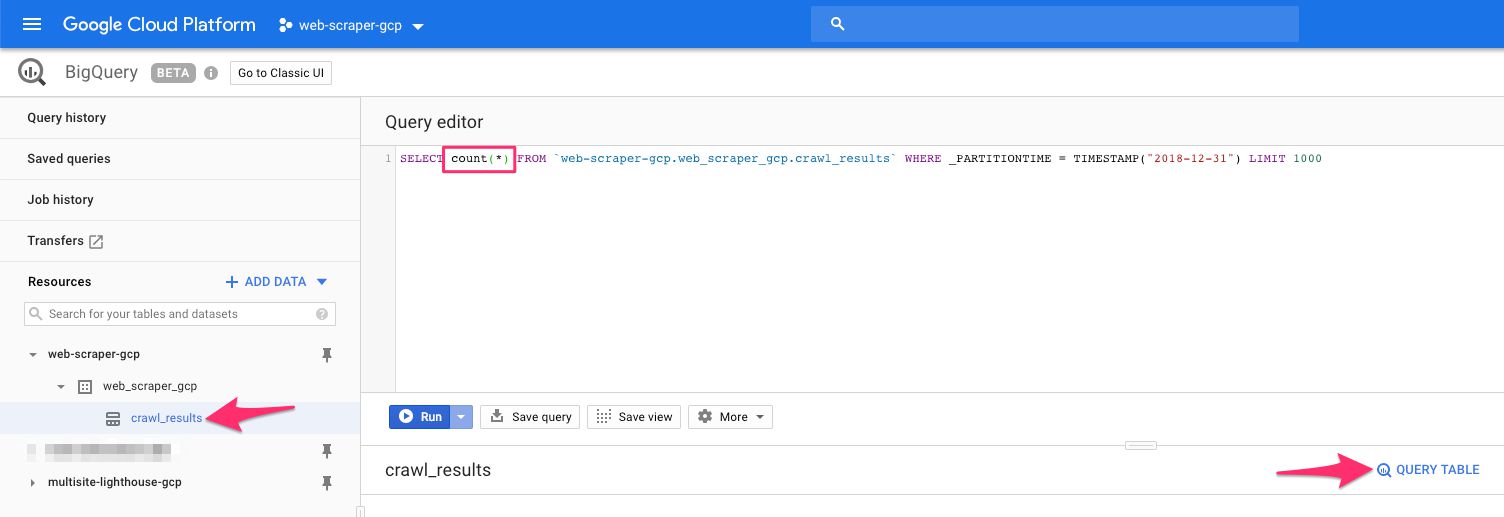Open the hamburger navigation menu
Image resolution: width=1504 pixels, height=517 pixels.
[32, 24]
